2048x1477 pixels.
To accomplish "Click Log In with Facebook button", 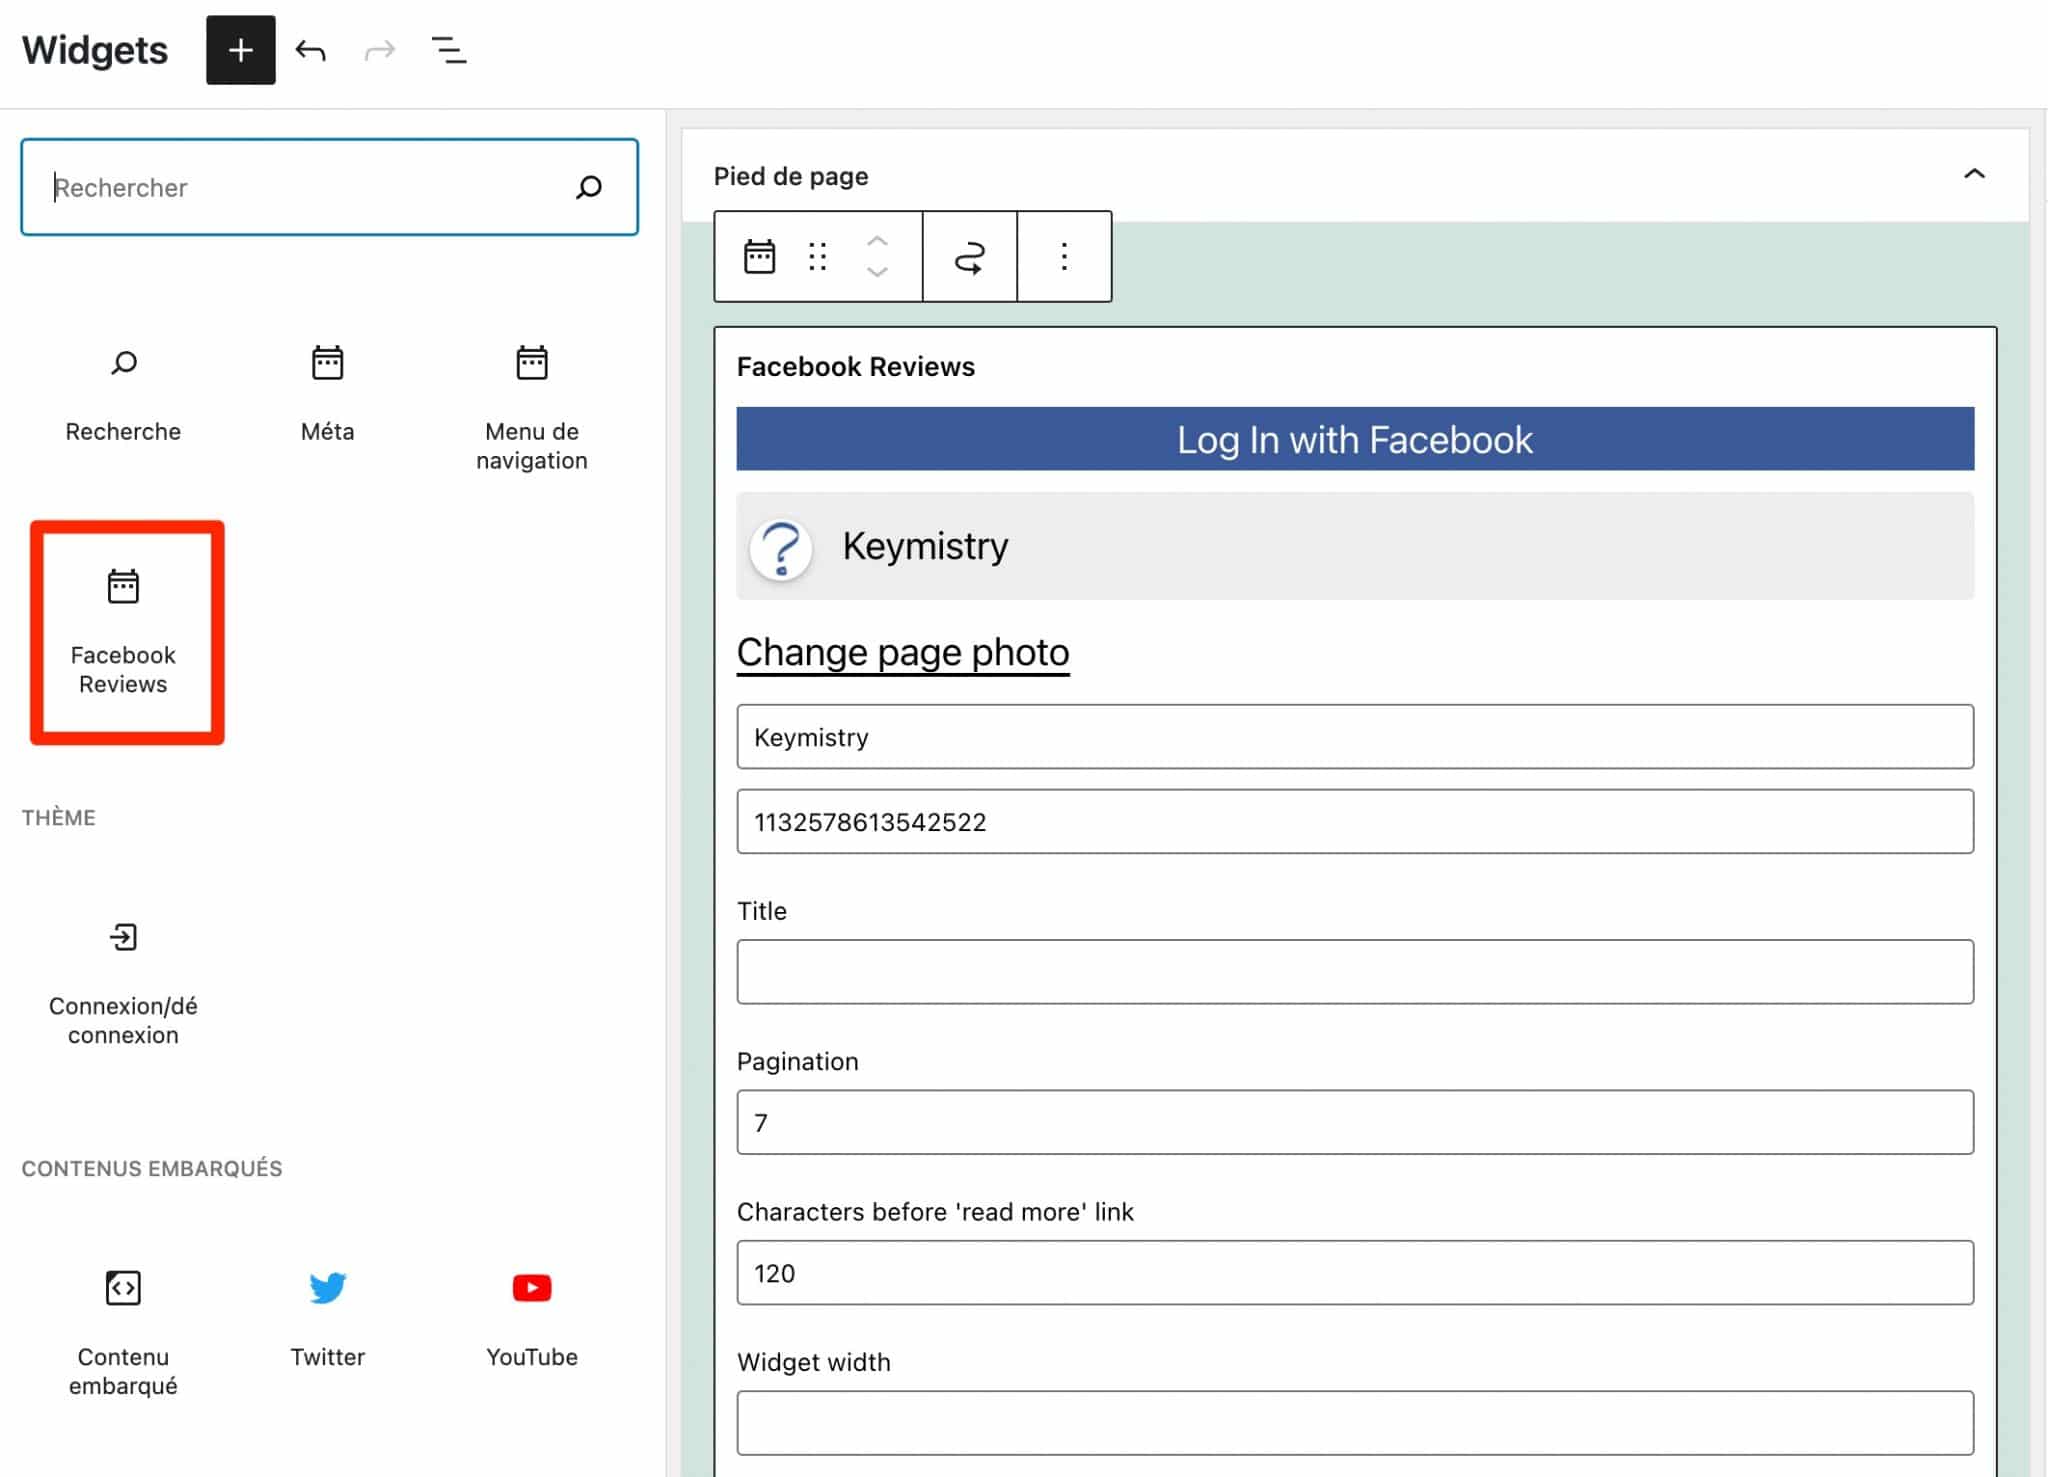I will point(1355,439).
